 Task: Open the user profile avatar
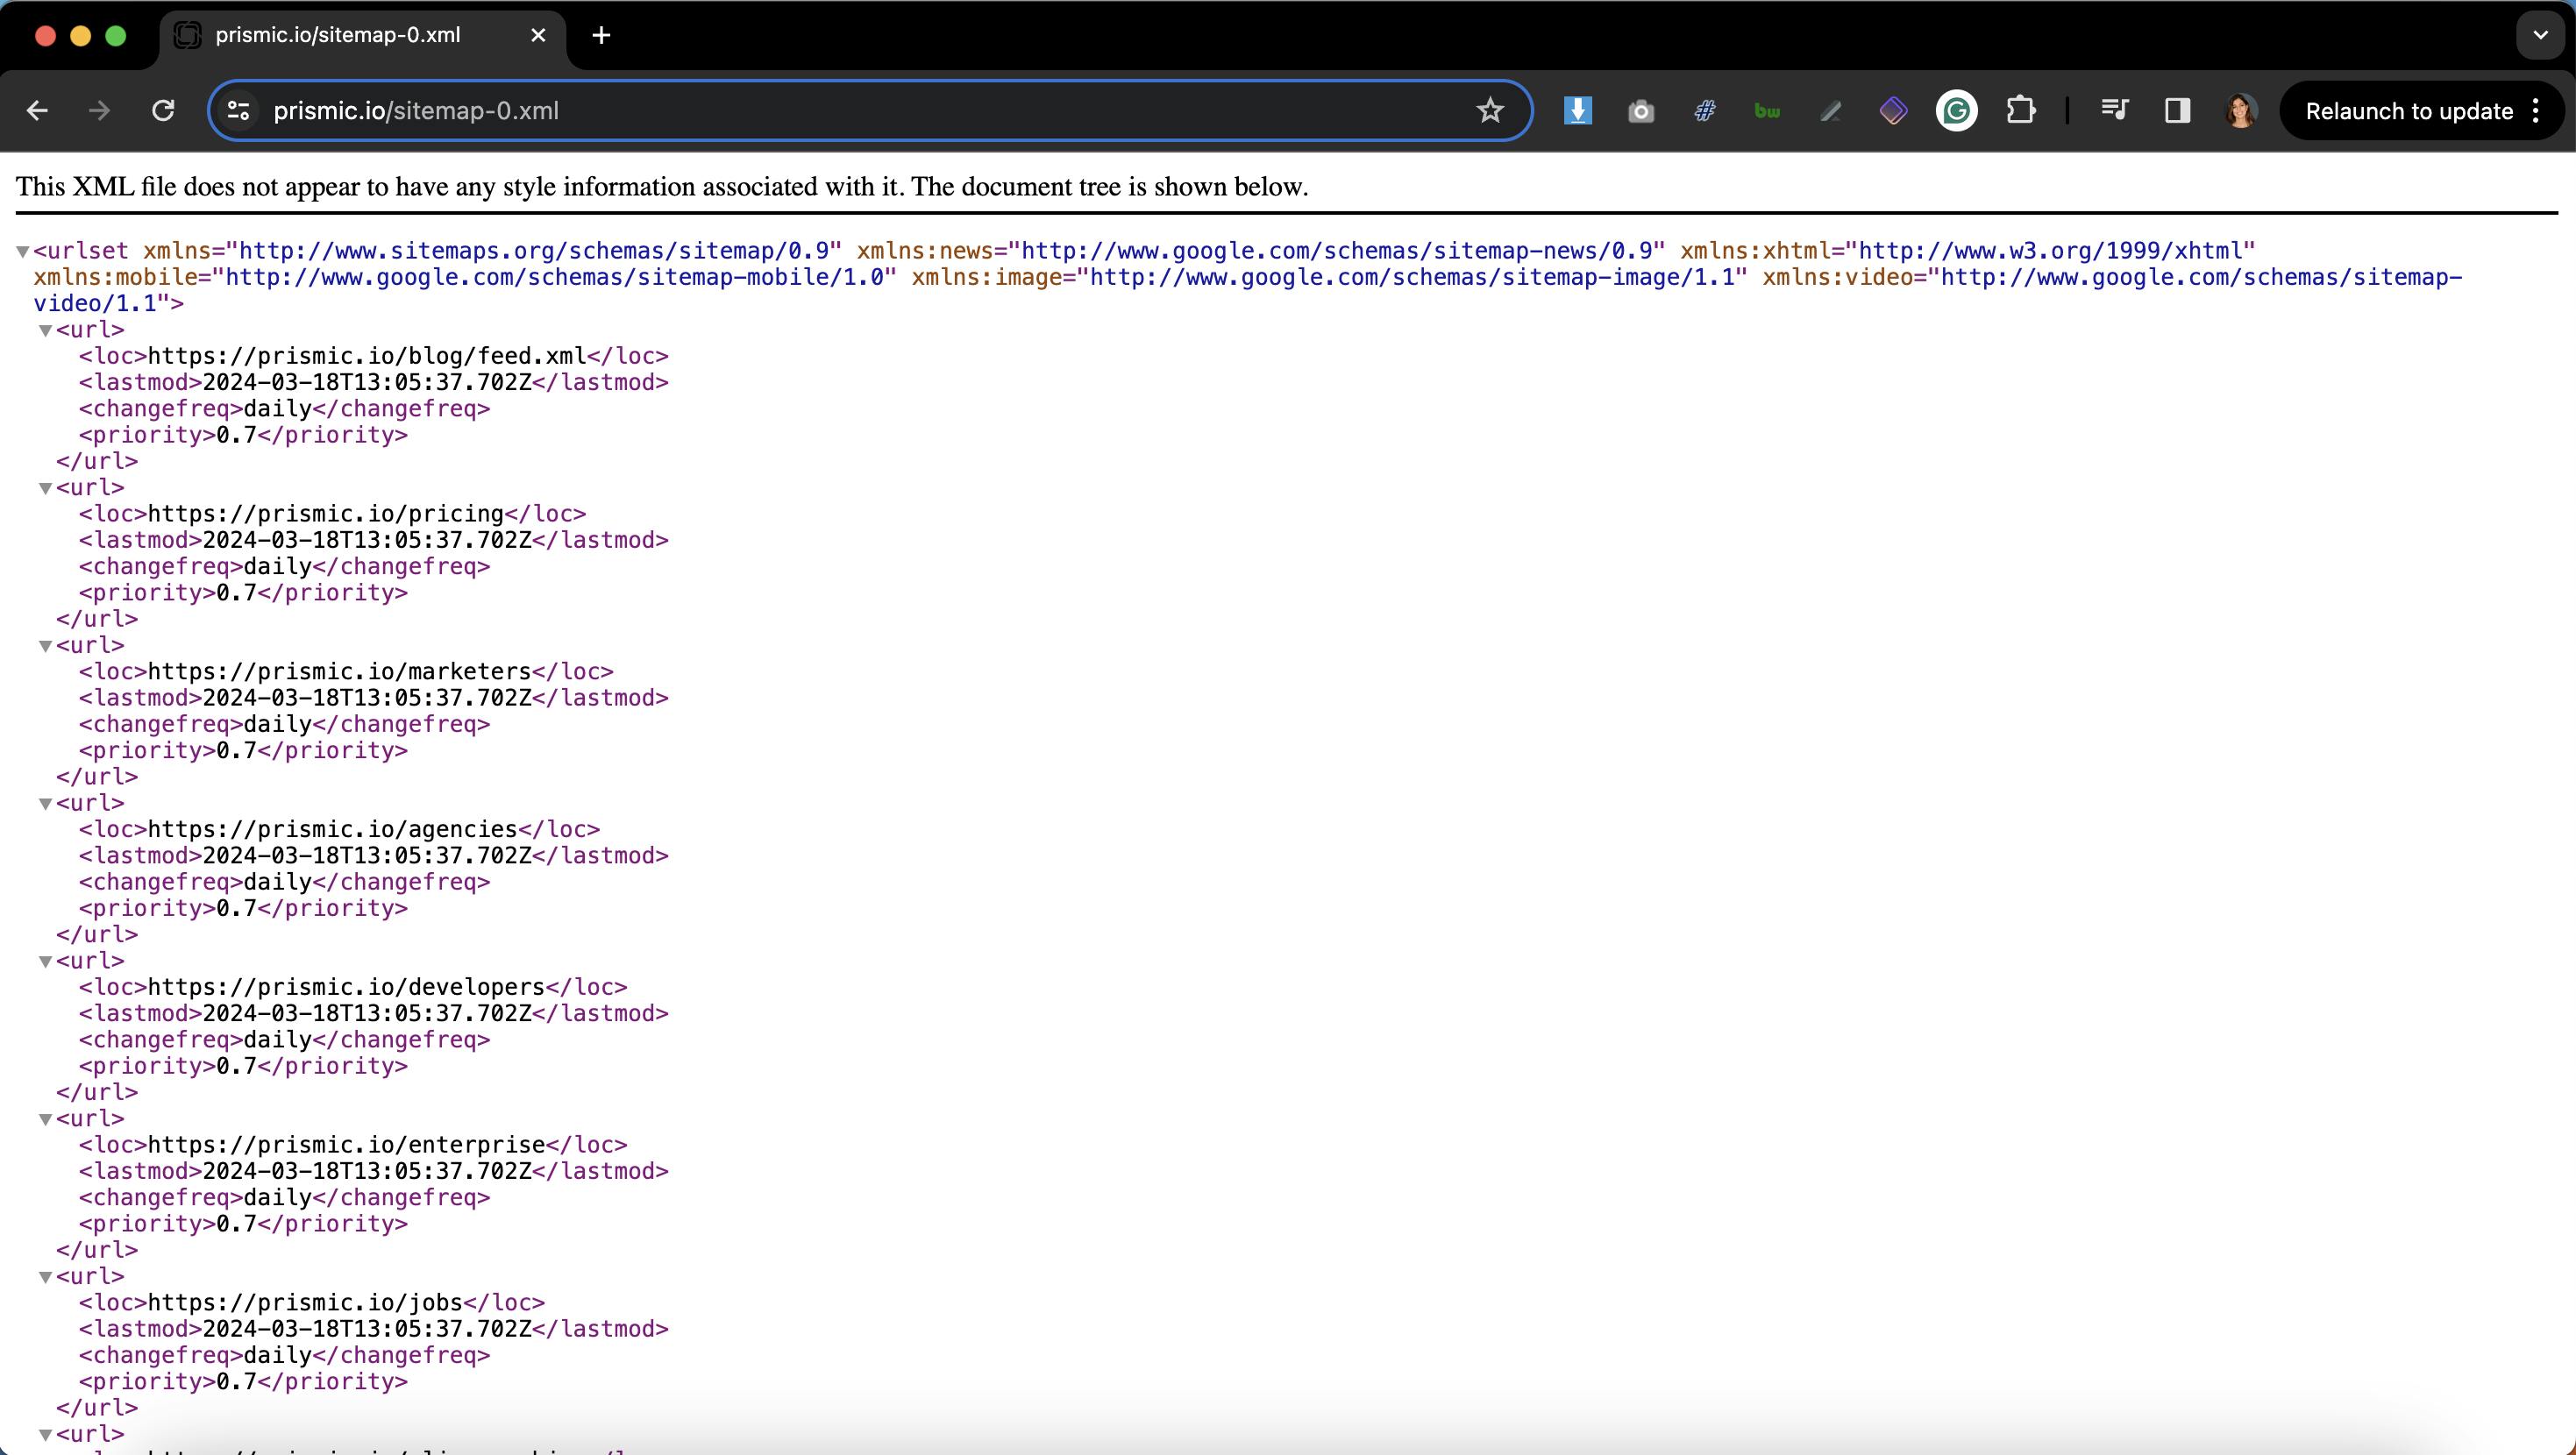(x=2240, y=111)
